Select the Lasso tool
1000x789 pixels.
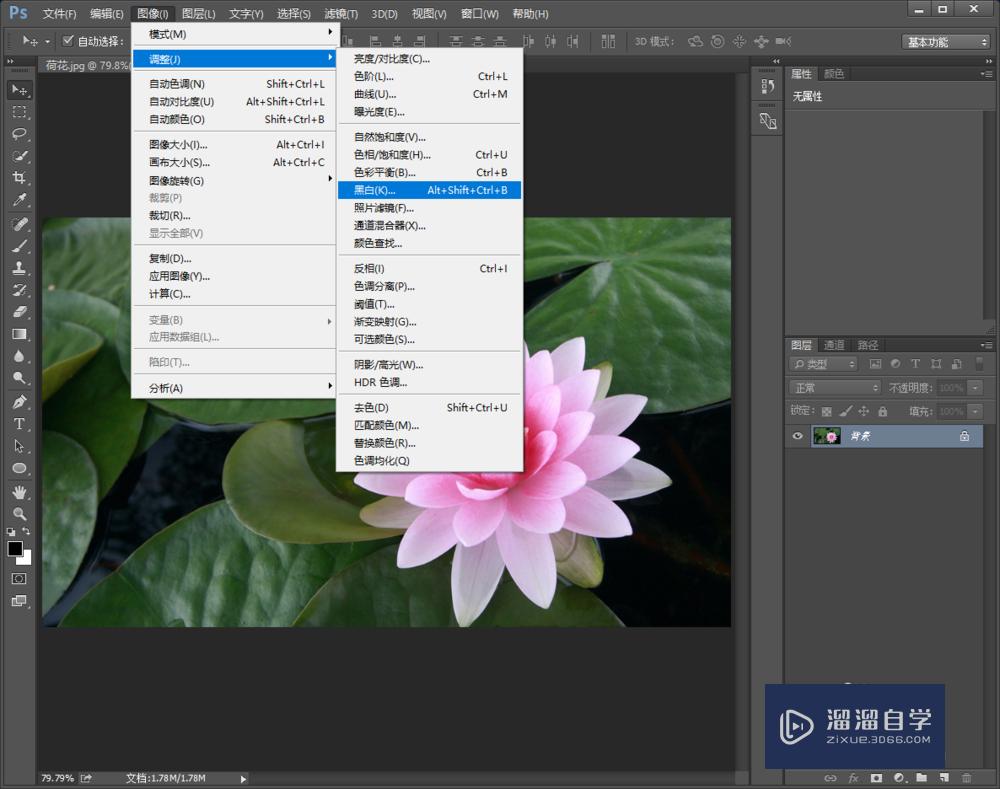coord(19,134)
